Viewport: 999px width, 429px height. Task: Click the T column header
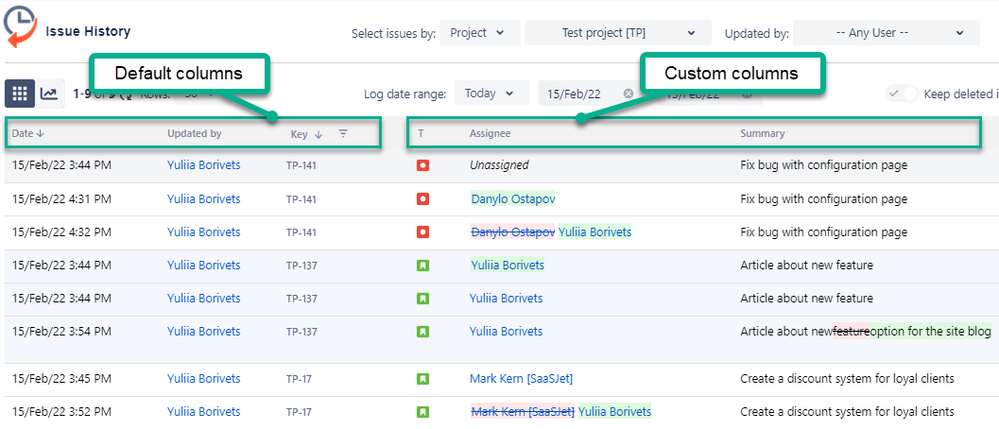[421, 134]
